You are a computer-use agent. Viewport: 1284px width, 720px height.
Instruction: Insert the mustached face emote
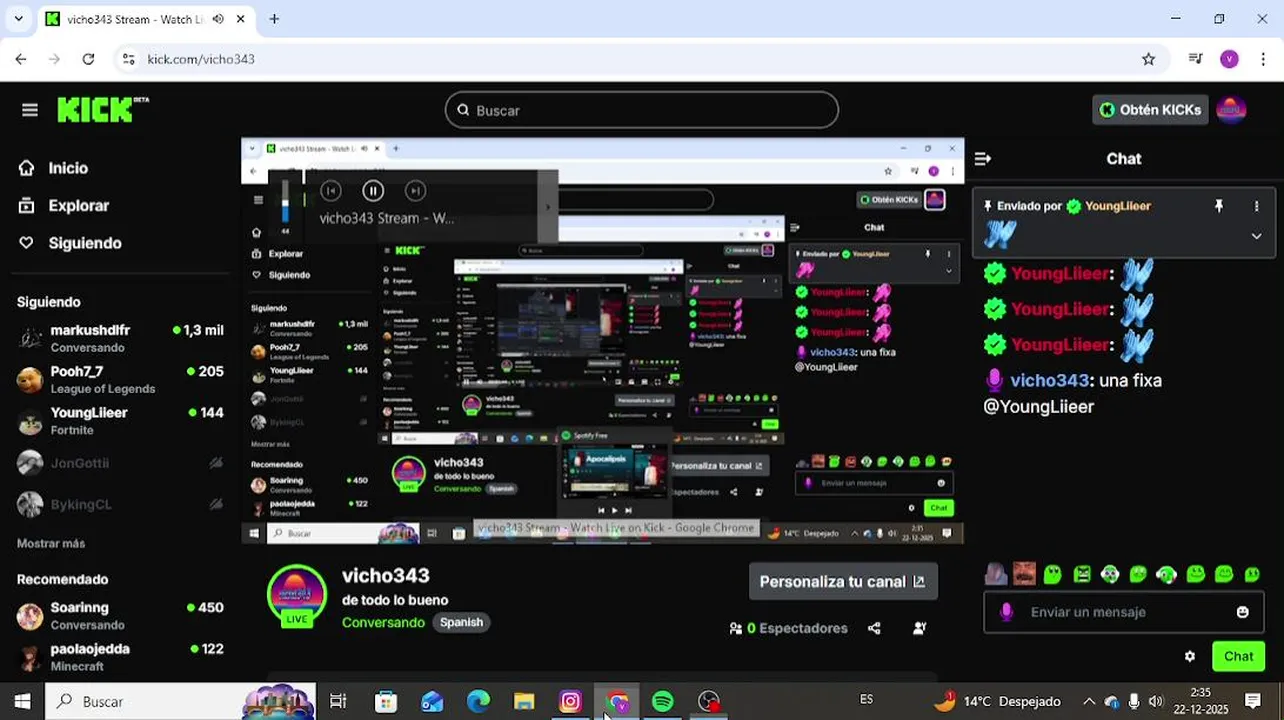coord(1024,574)
